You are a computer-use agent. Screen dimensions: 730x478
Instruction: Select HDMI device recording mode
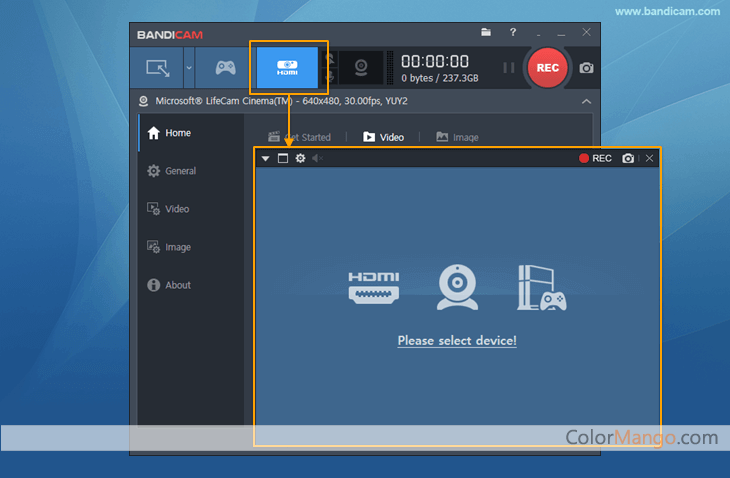[x=287, y=68]
